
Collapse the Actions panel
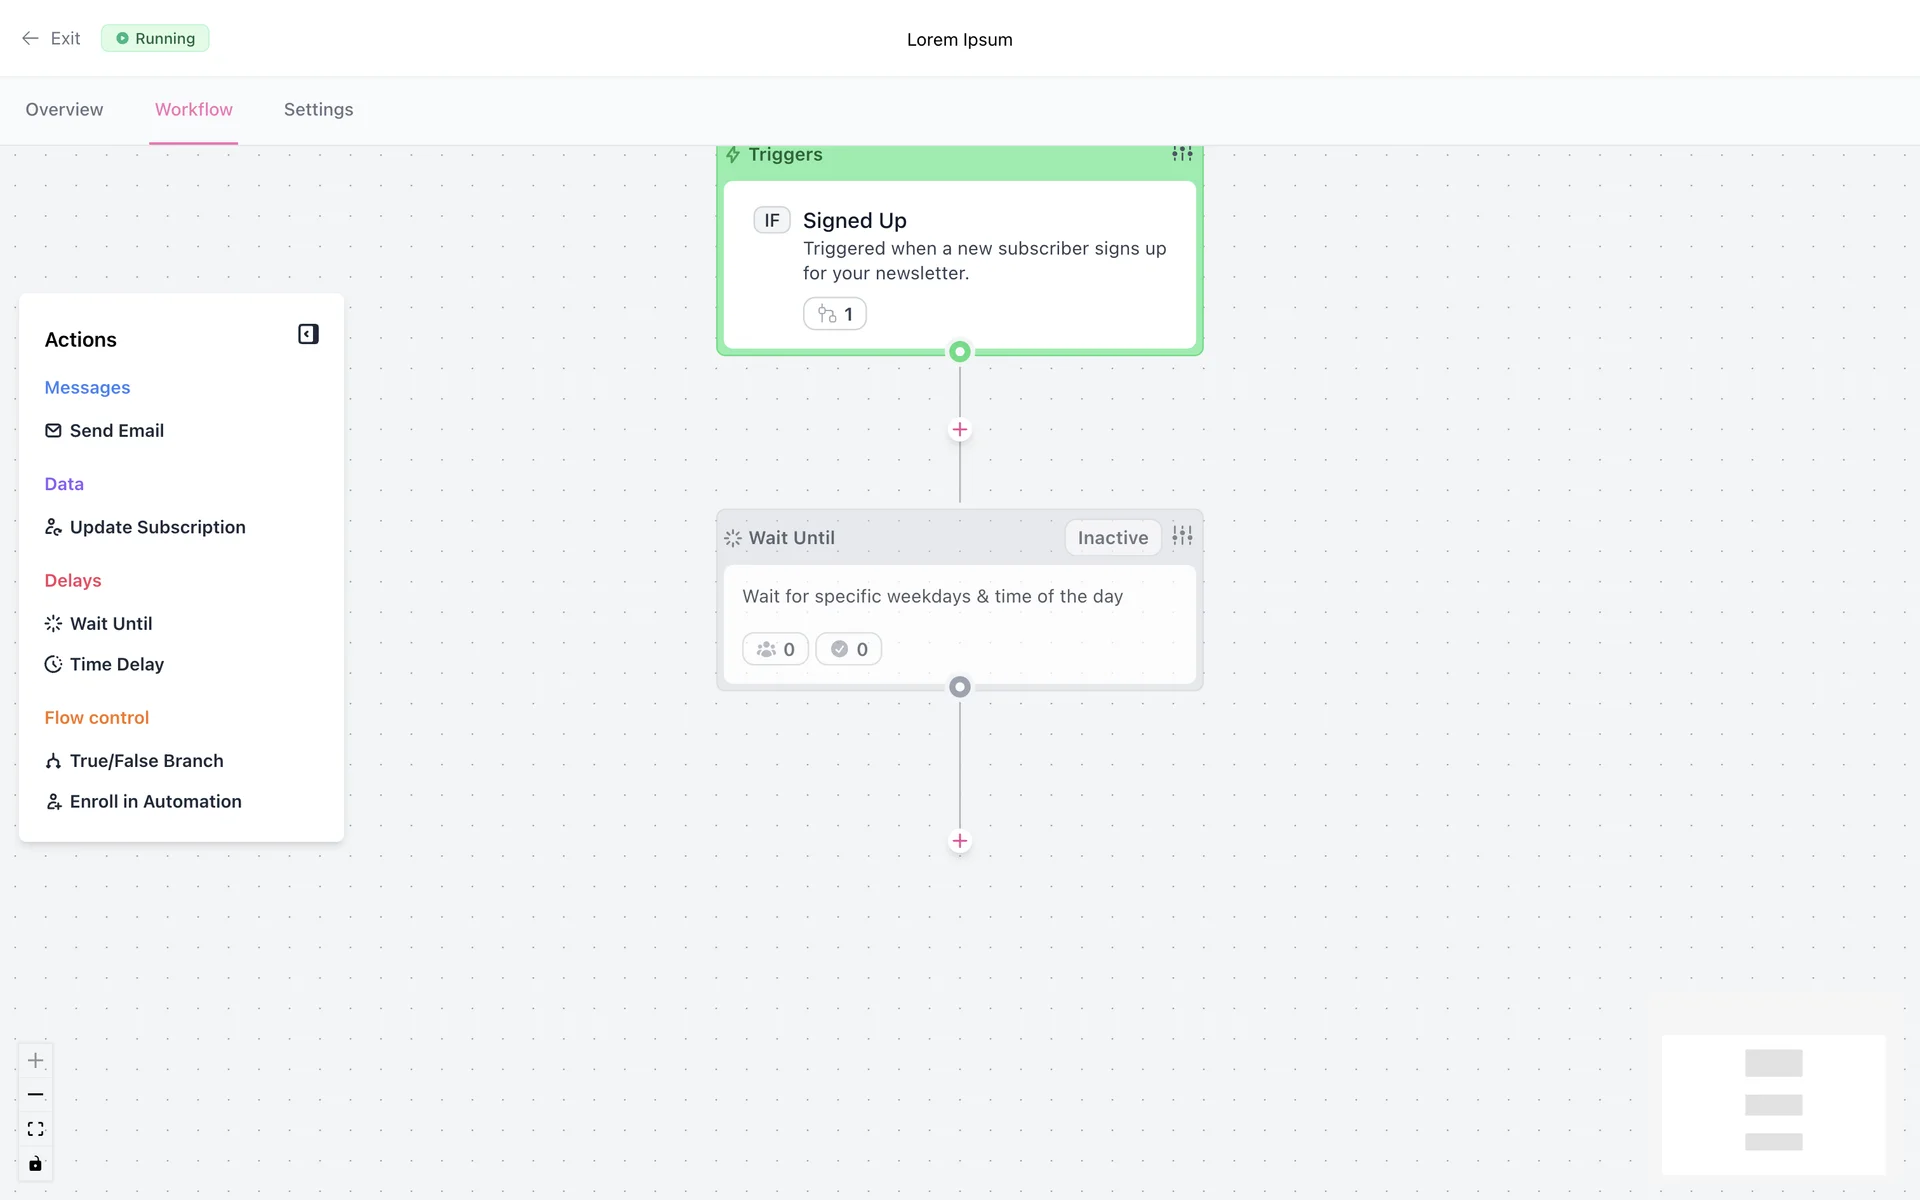308,334
